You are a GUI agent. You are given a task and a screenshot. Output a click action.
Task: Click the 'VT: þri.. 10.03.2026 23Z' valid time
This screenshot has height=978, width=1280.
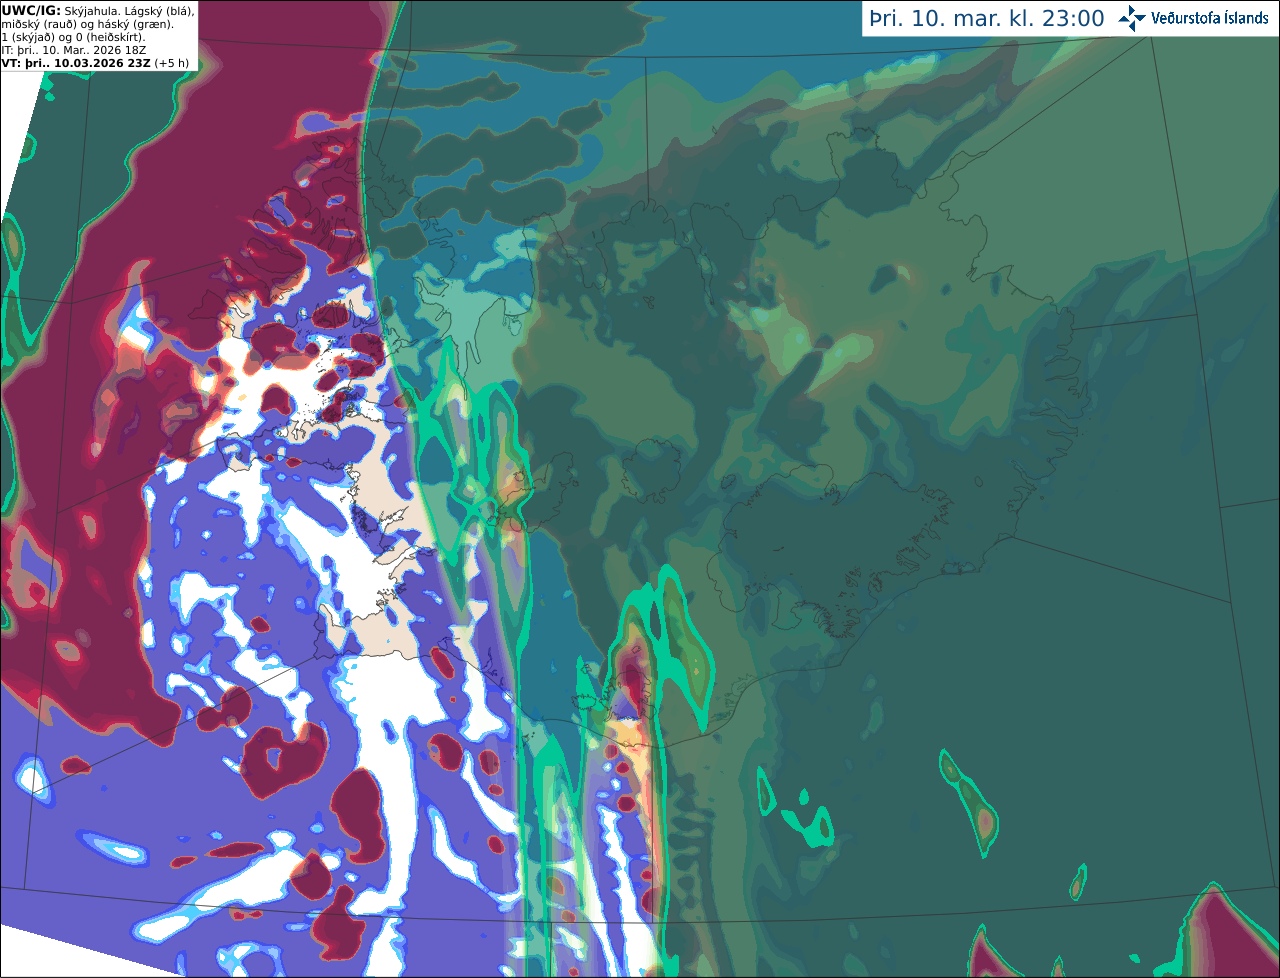coord(76,63)
